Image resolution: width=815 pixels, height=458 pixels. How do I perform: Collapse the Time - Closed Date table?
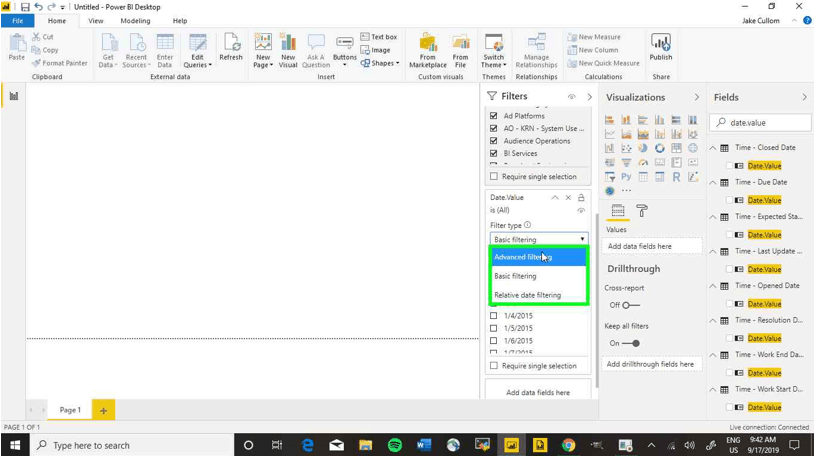[x=713, y=148]
